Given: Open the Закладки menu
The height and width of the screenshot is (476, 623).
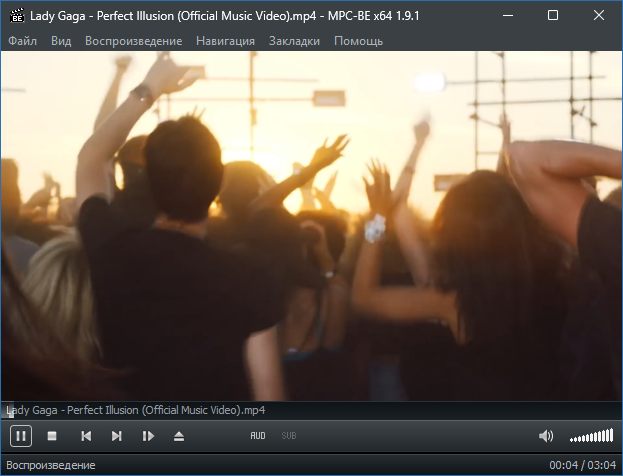Looking at the screenshot, I should [x=294, y=41].
